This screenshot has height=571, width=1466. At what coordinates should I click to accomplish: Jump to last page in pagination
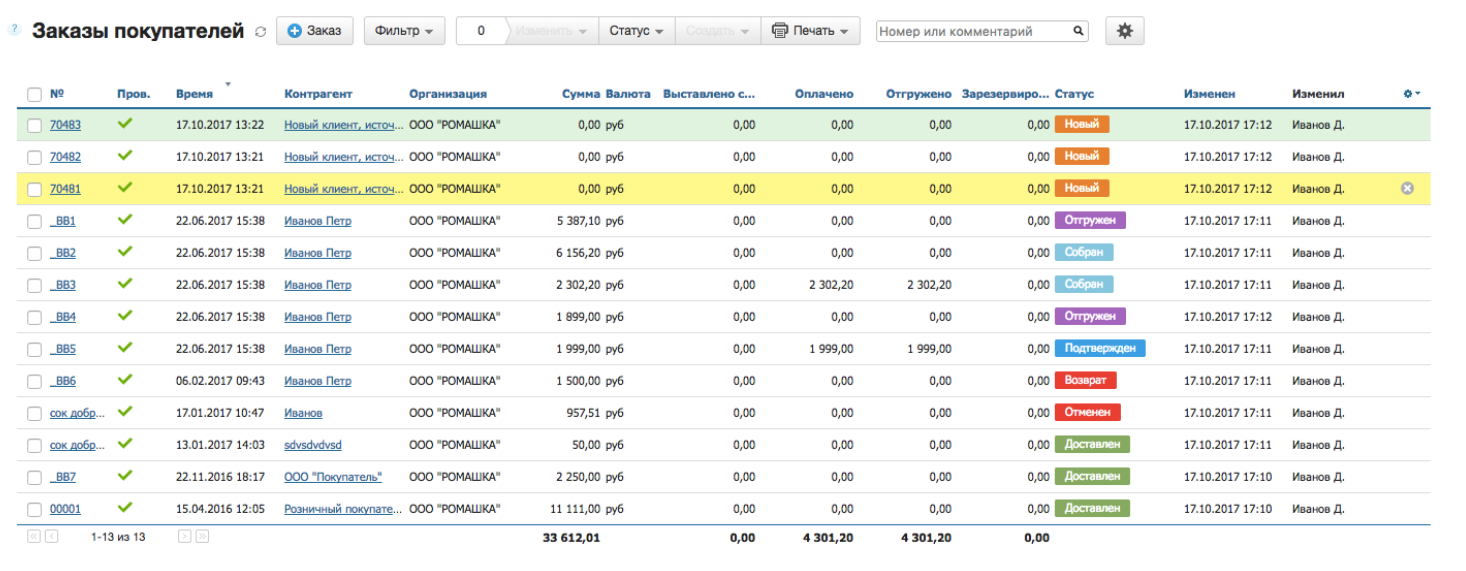[202, 537]
